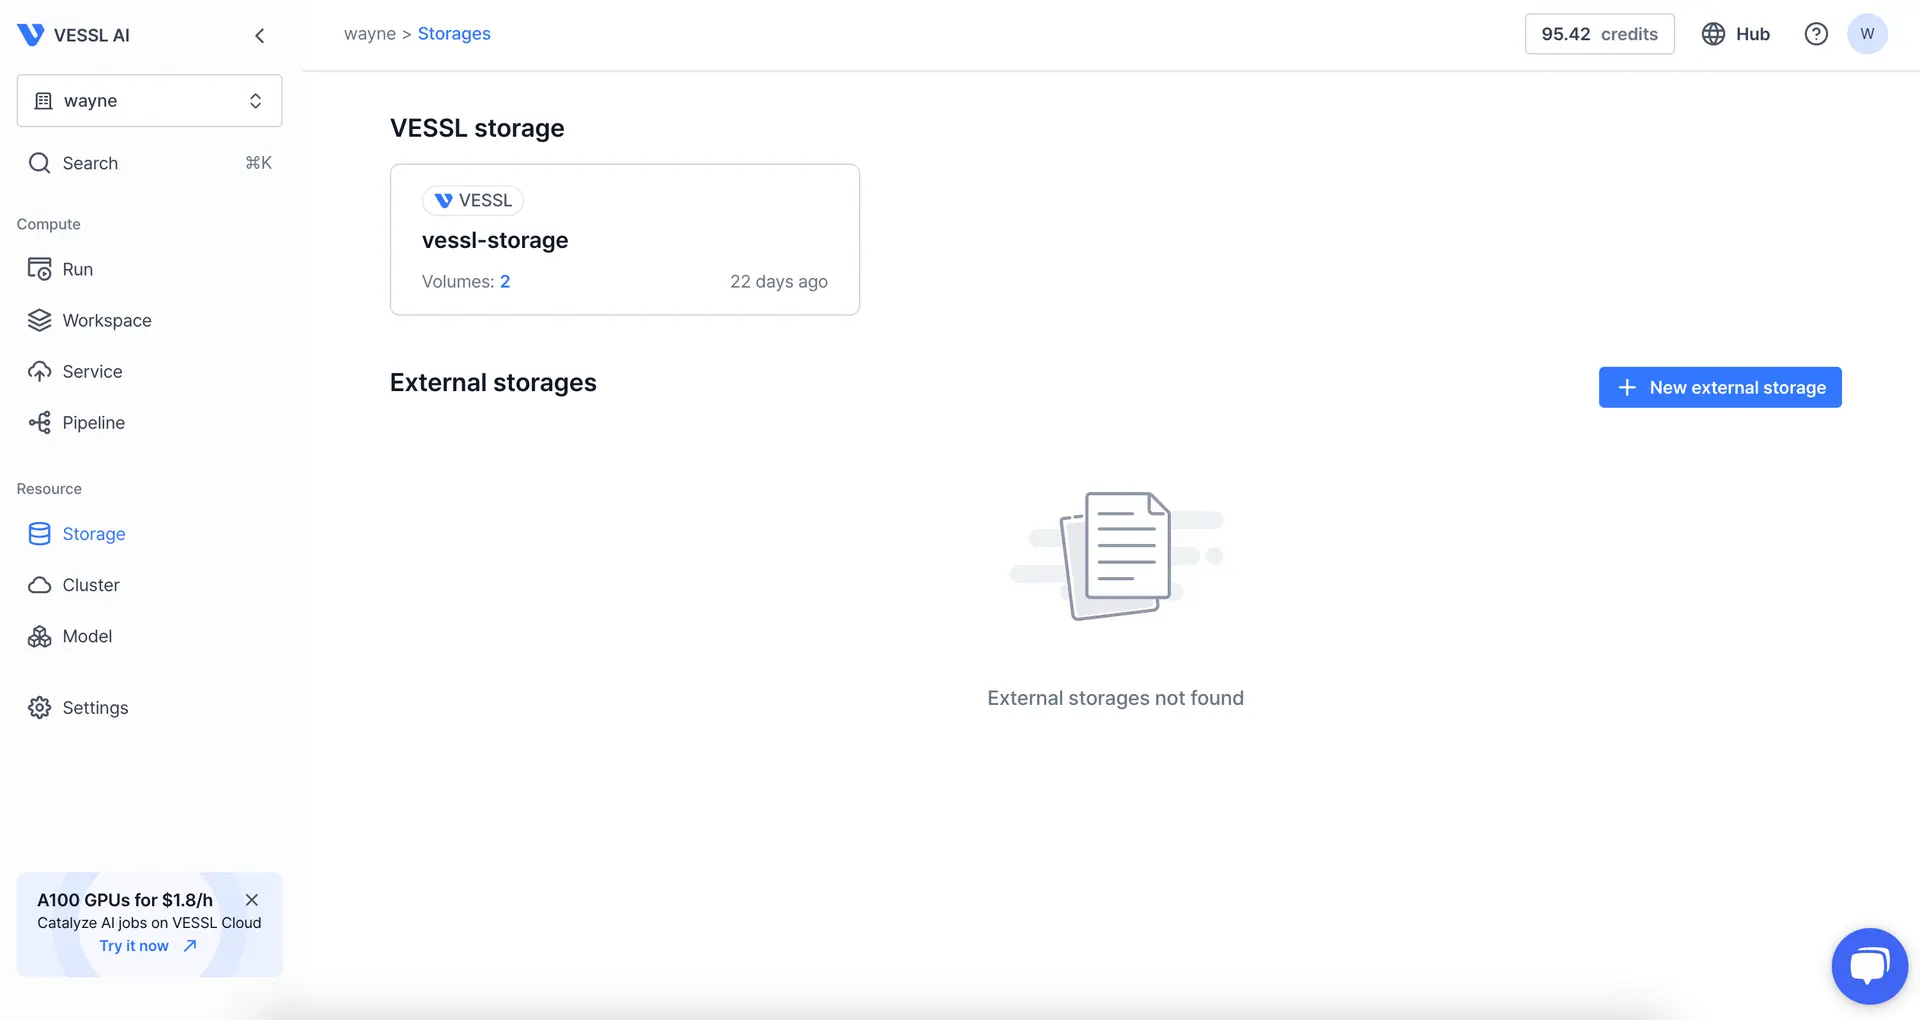Click the Pipeline node icon
Screen dimensions: 1920x1020
pyautogui.click(x=39, y=422)
